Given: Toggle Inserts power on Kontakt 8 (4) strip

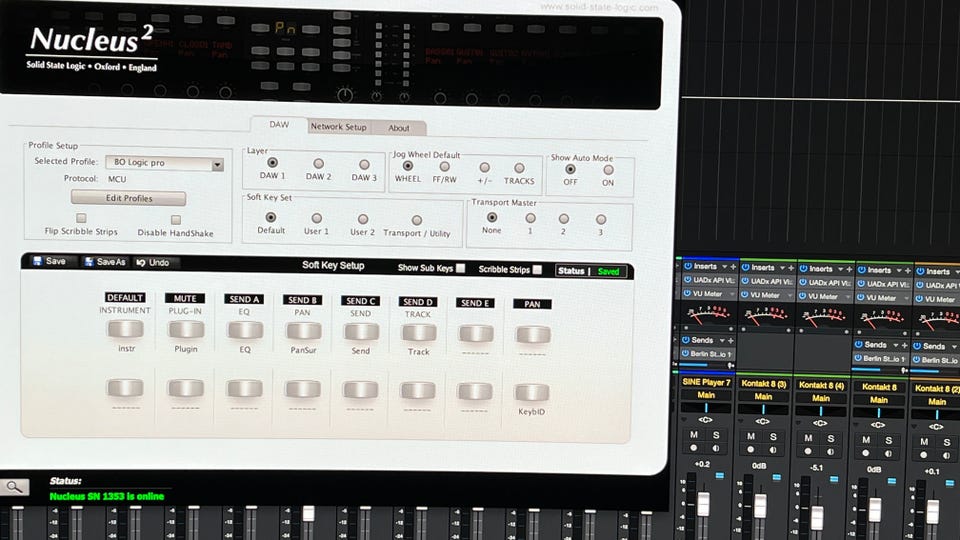Looking at the screenshot, I should [x=803, y=268].
